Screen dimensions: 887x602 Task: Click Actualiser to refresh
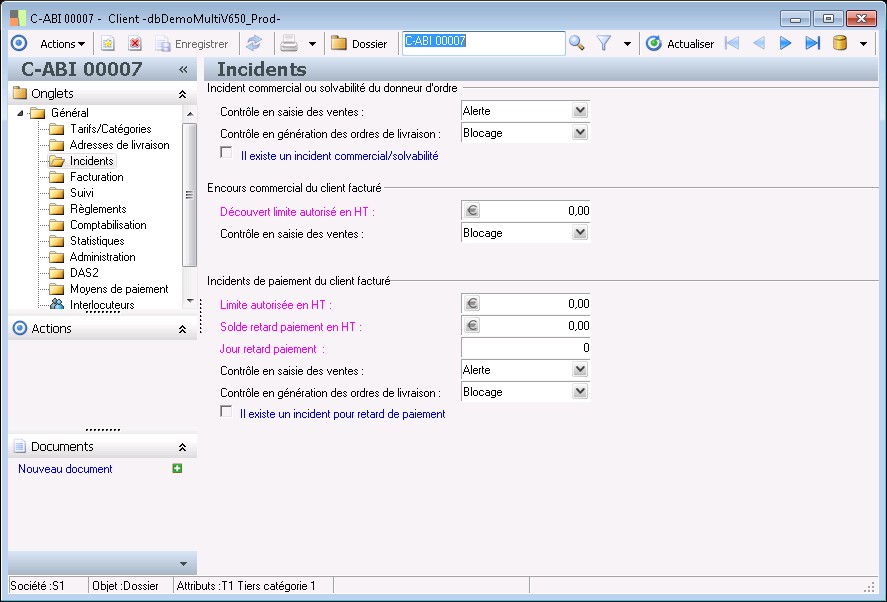point(680,44)
